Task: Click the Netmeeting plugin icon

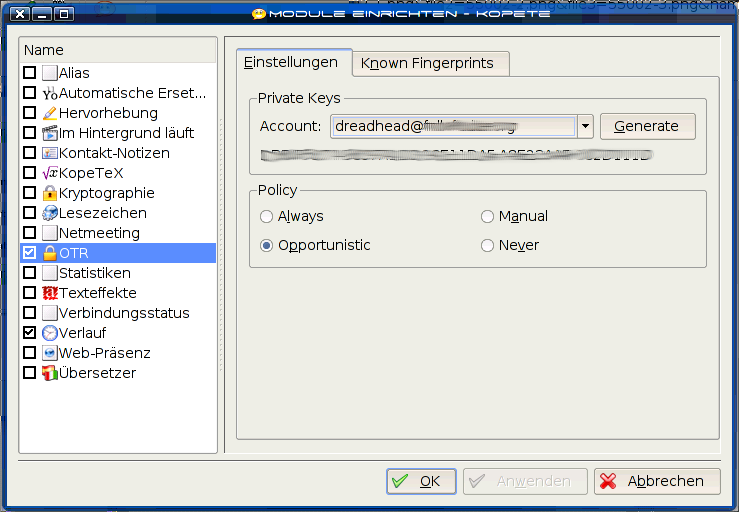Action: pos(49,233)
